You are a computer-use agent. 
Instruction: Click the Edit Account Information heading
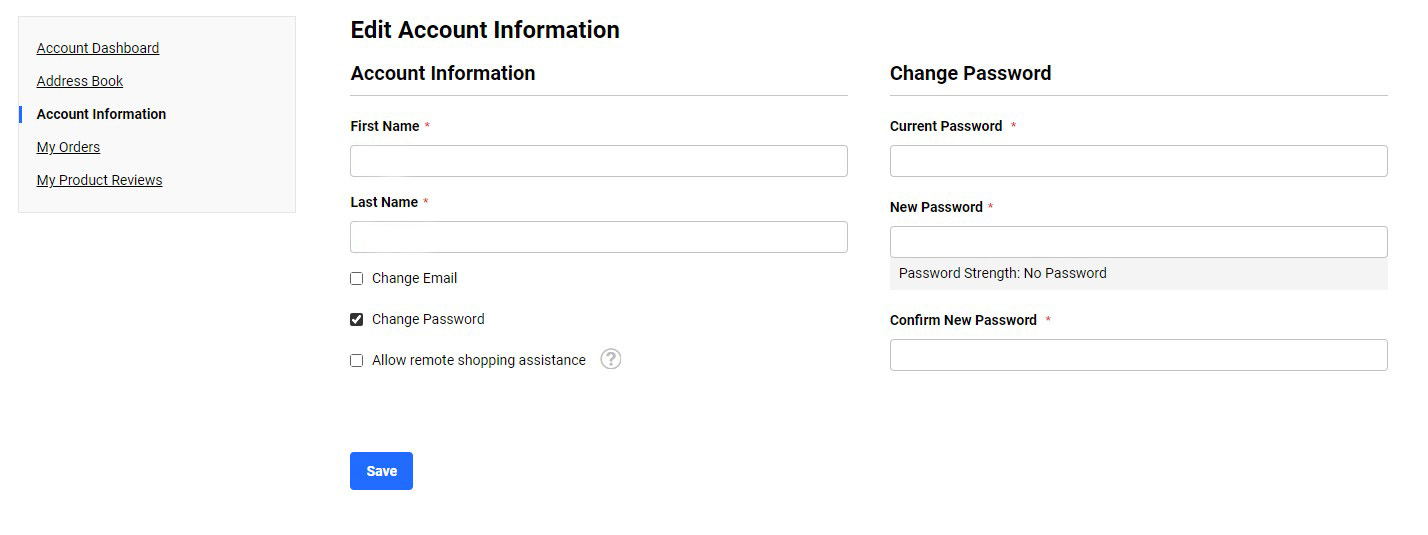click(x=485, y=30)
